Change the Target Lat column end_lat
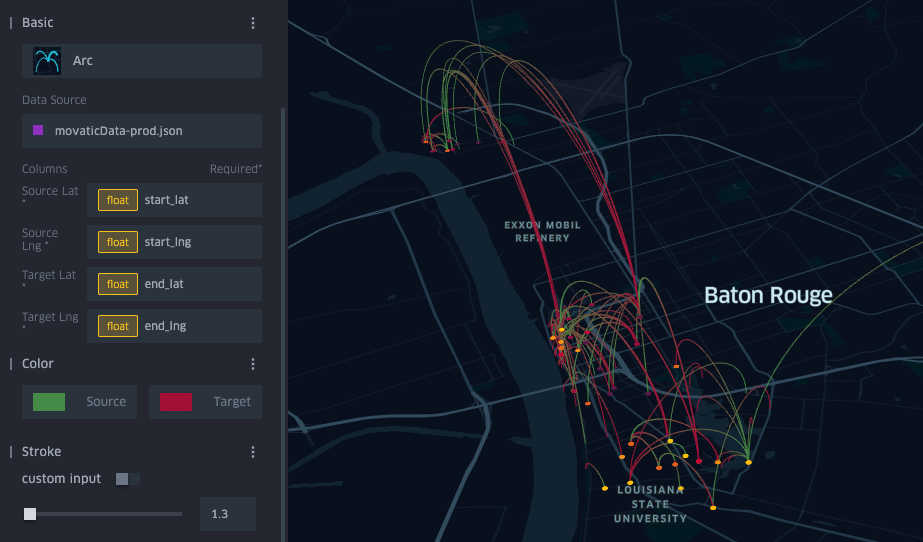The width and height of the screenshot is (923, 542). pos(174,284)
